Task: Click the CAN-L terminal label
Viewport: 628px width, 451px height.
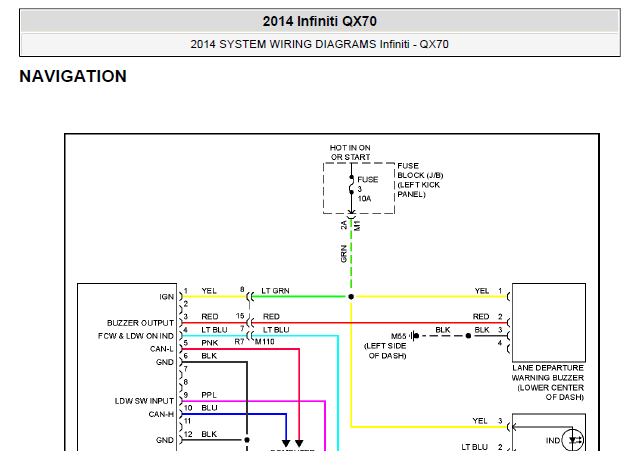Action: coord(162,349)
